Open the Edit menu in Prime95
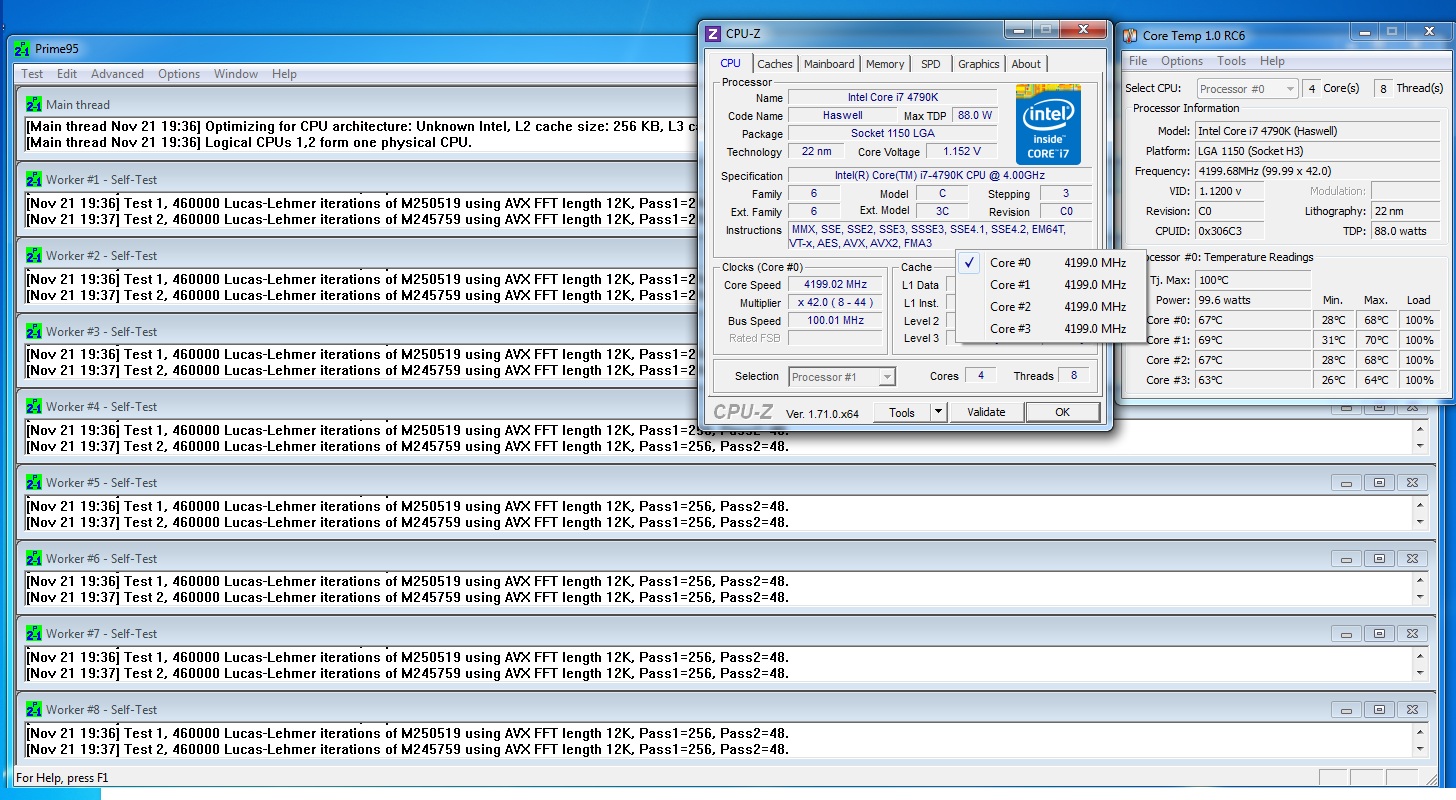The height and width of the screenshot is (800, 1456). [67, 74]
